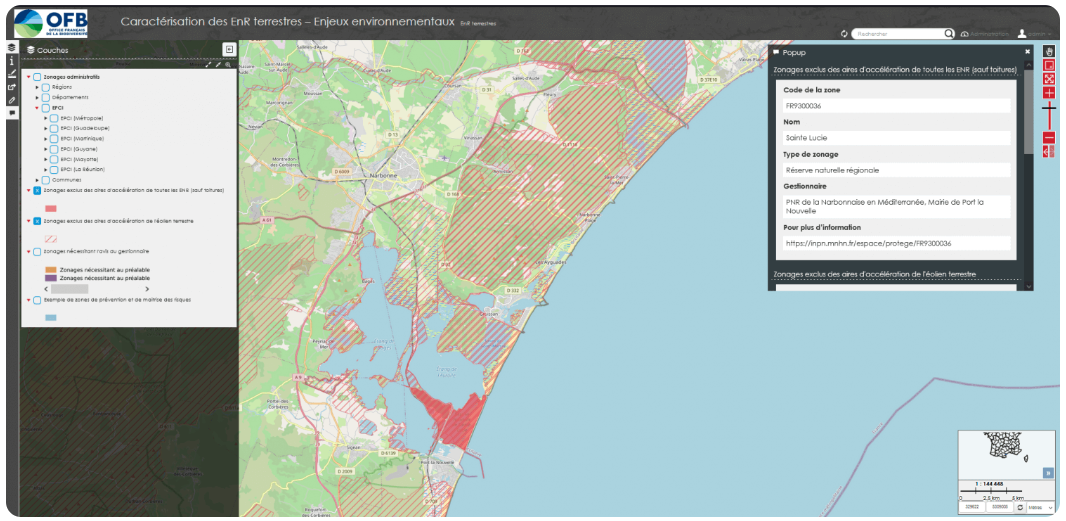Expand the Départements tree node

37,98
